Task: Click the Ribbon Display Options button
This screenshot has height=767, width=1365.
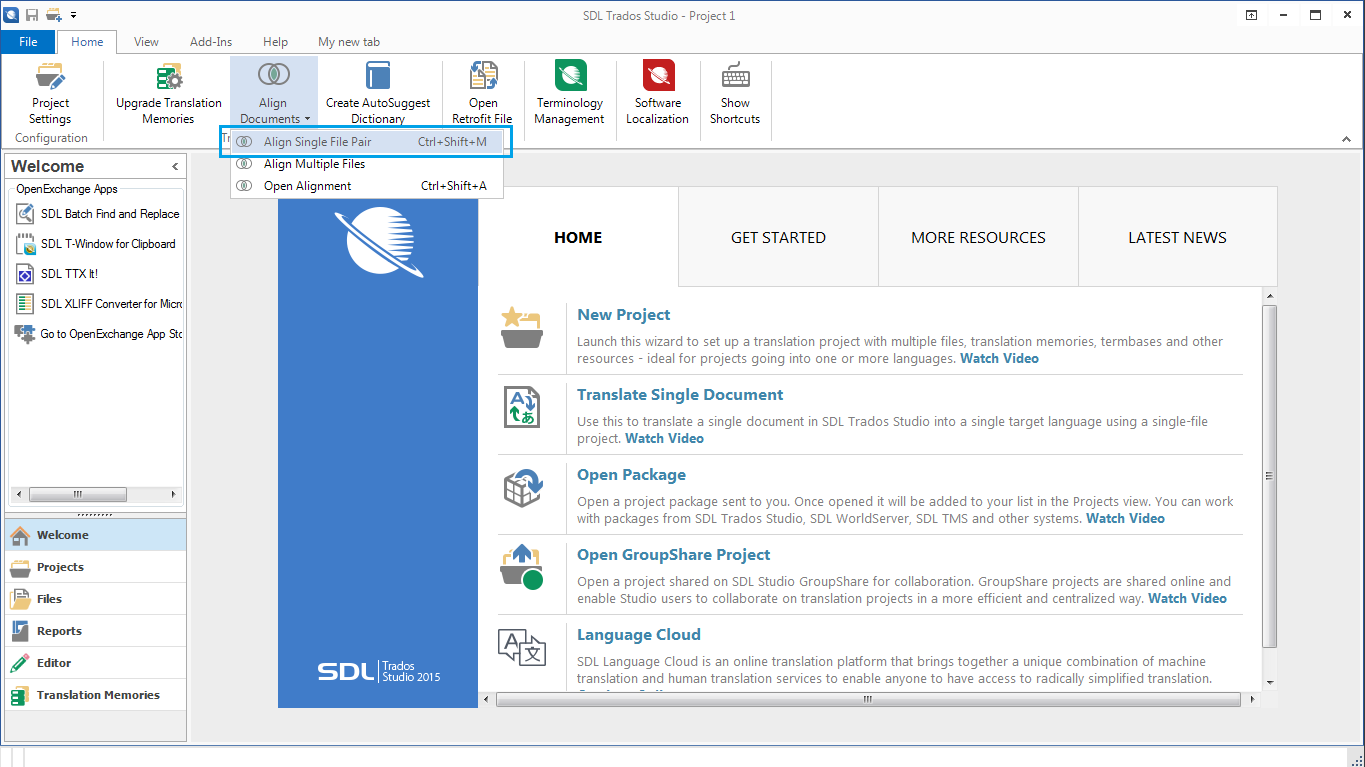Action: 1251,15
